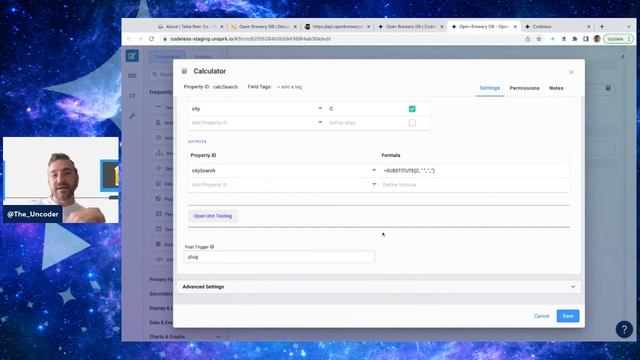The height and width of the screenshot is (360, 640).
Task: Click the Define formula empty field
Action: (x=475, y=184)
